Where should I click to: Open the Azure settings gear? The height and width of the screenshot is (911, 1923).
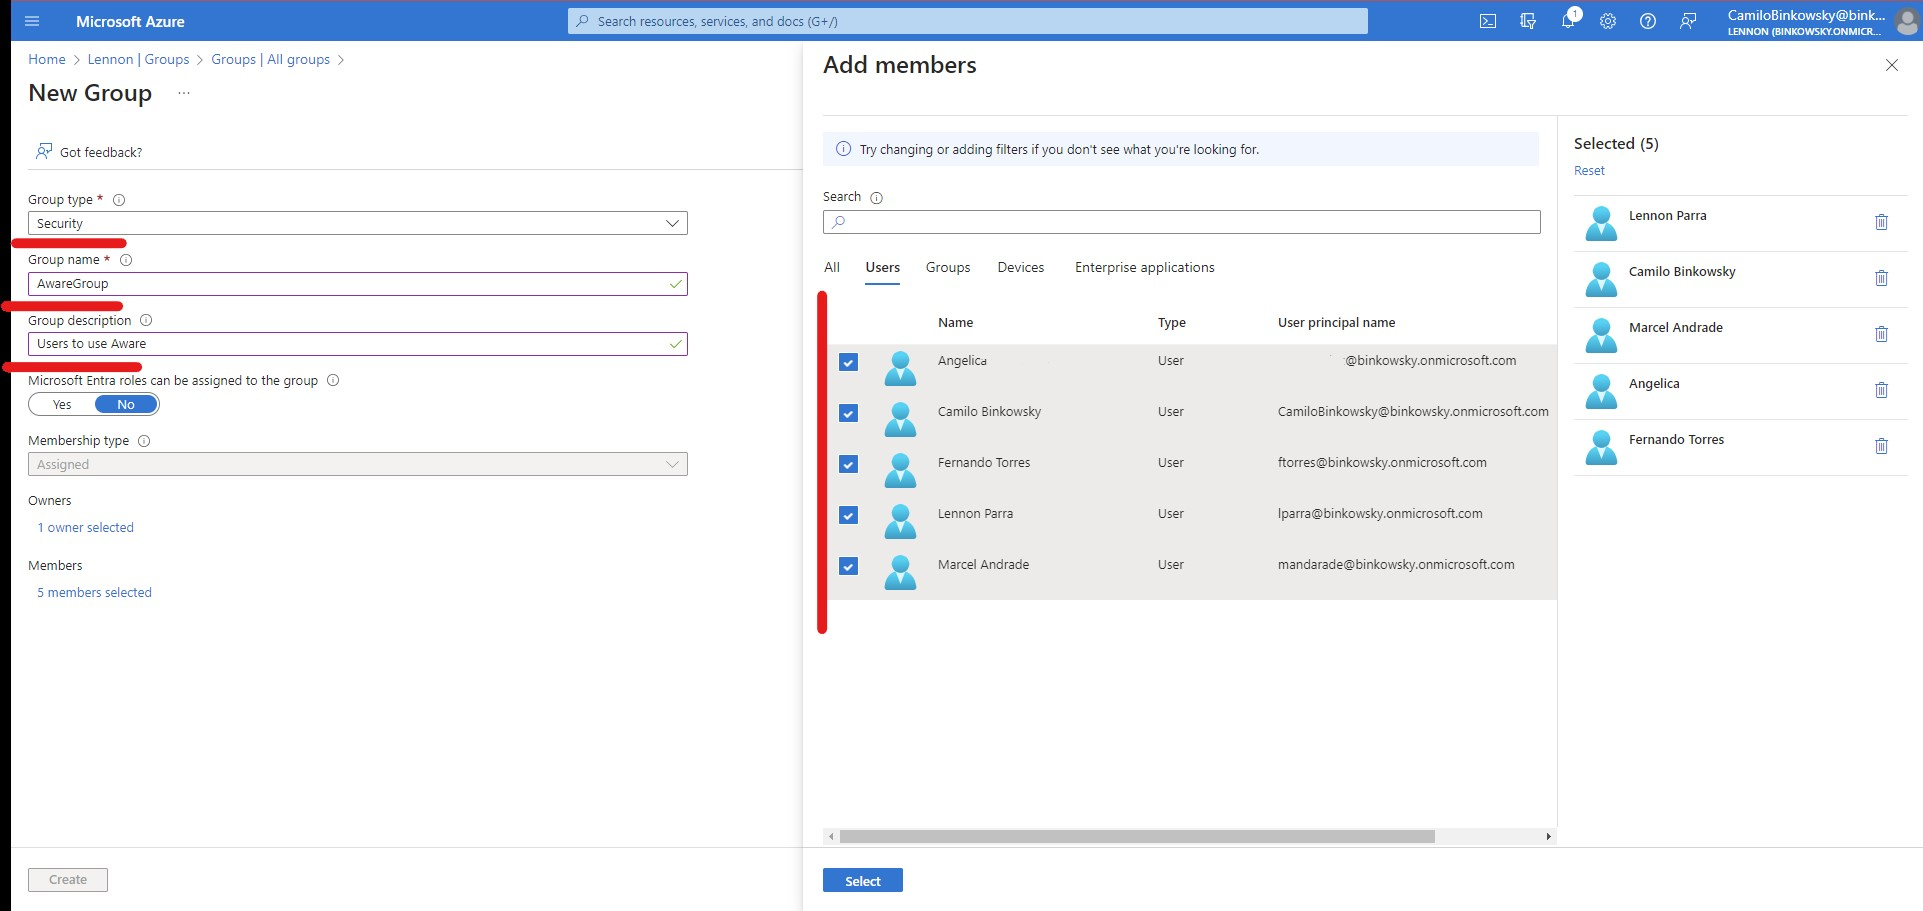point(1608,21)
